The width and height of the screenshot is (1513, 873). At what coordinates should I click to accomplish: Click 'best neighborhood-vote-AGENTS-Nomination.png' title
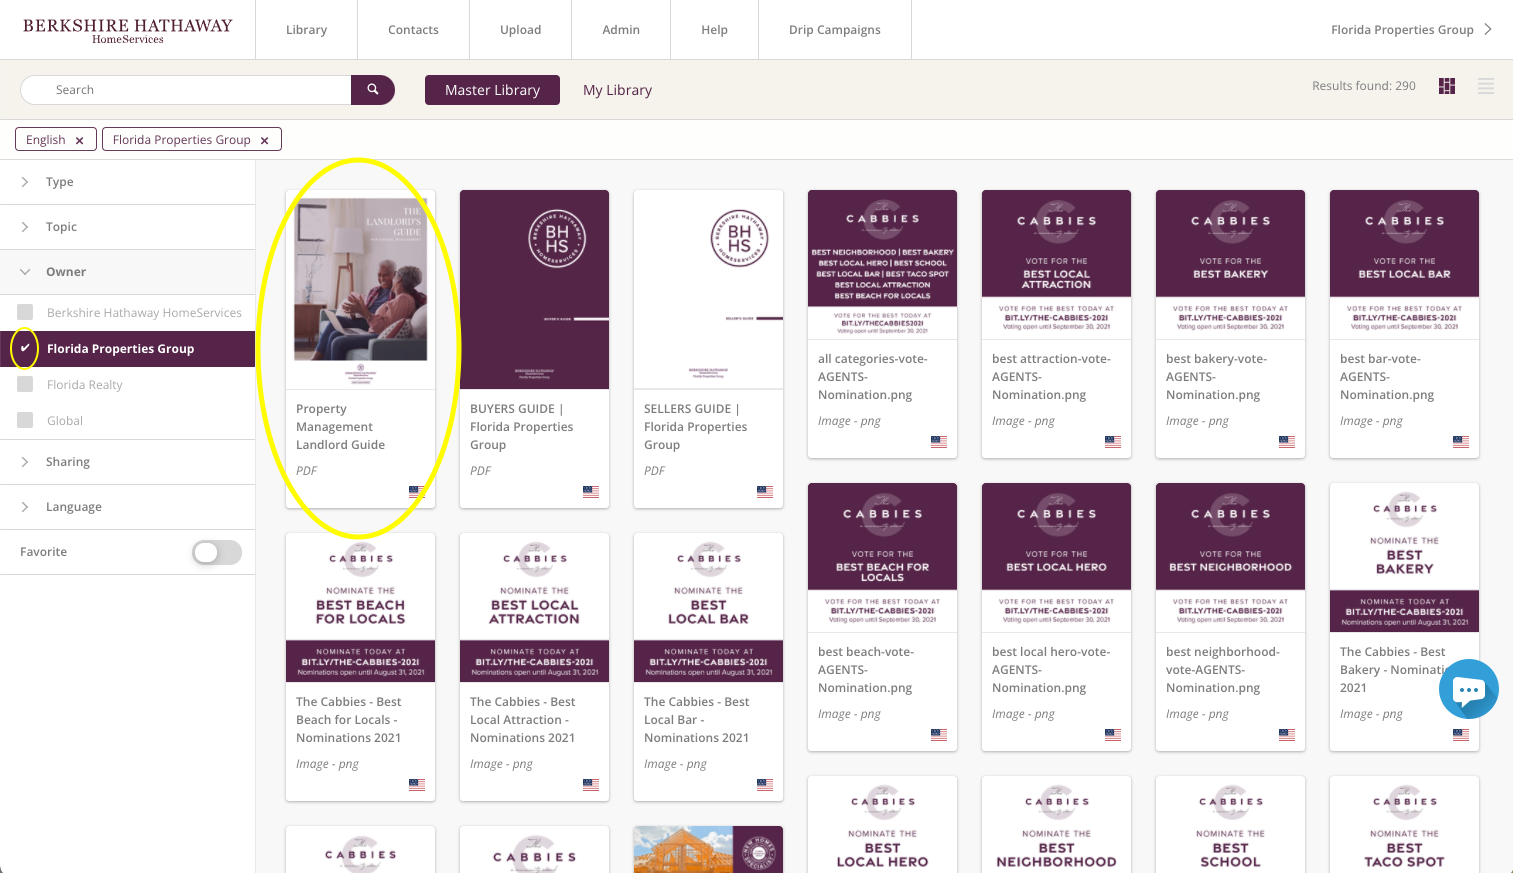coord(1223,670)
